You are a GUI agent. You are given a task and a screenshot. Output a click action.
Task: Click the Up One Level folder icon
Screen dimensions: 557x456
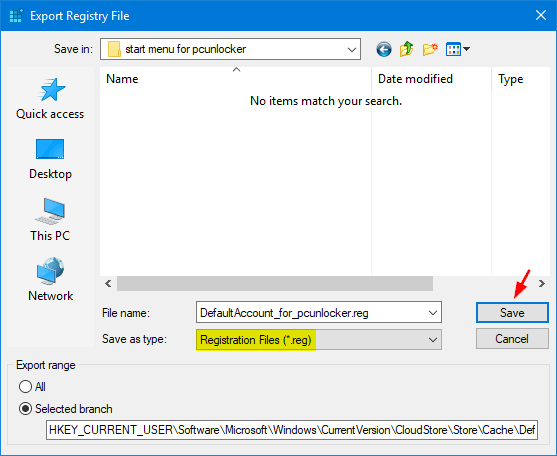coord(406,49)
